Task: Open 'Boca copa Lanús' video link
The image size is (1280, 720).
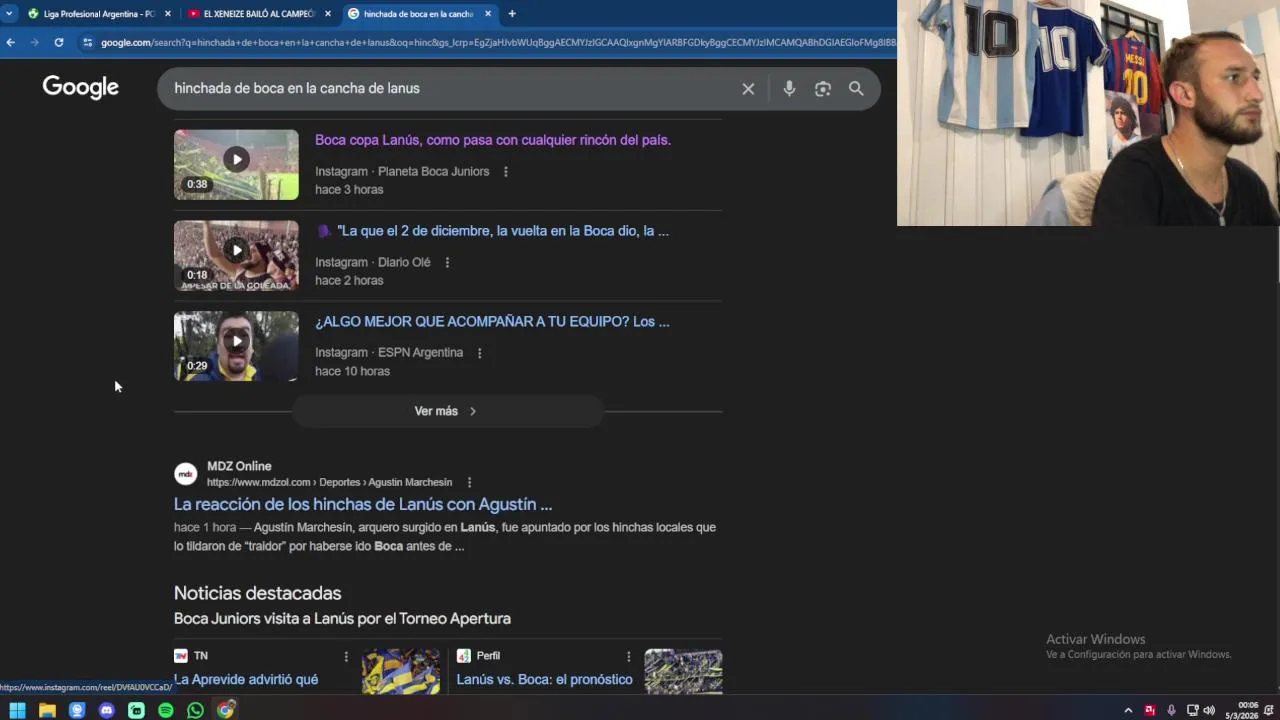Action: (492, 140)
